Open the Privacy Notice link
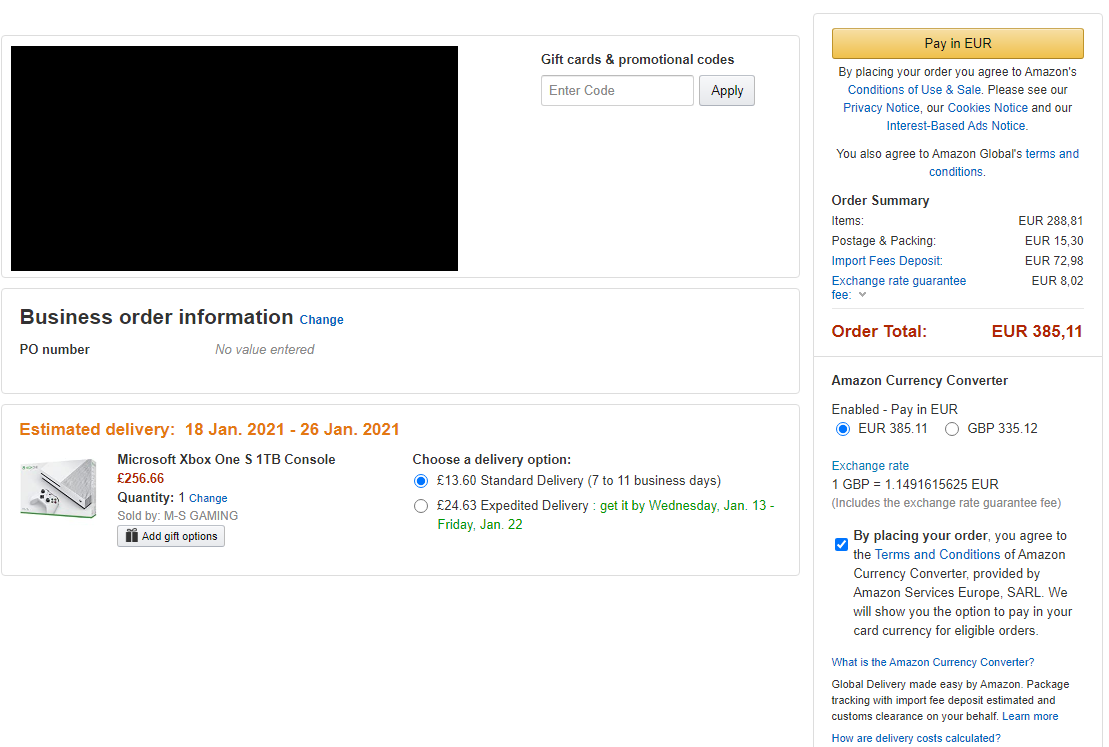1109x747 pixels. point(881,108)
